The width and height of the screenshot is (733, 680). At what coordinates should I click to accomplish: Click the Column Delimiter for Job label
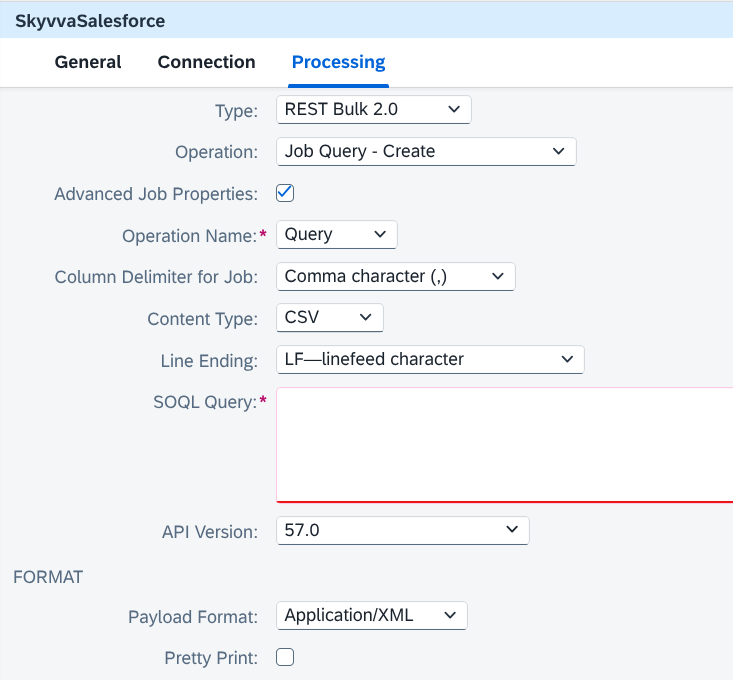(156, 277)
